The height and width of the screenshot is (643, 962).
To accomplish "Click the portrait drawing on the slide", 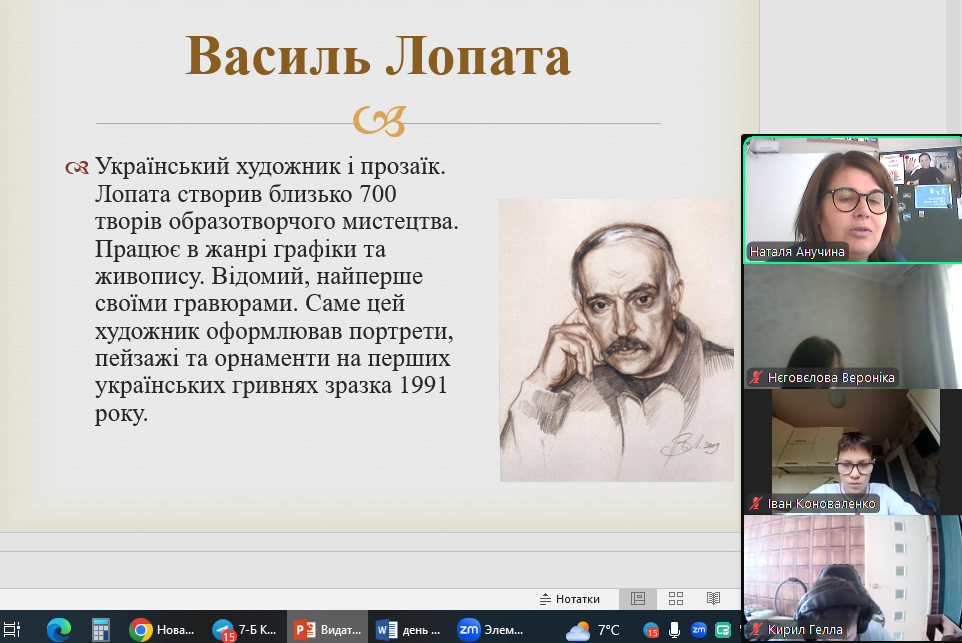I will point(617,340).
